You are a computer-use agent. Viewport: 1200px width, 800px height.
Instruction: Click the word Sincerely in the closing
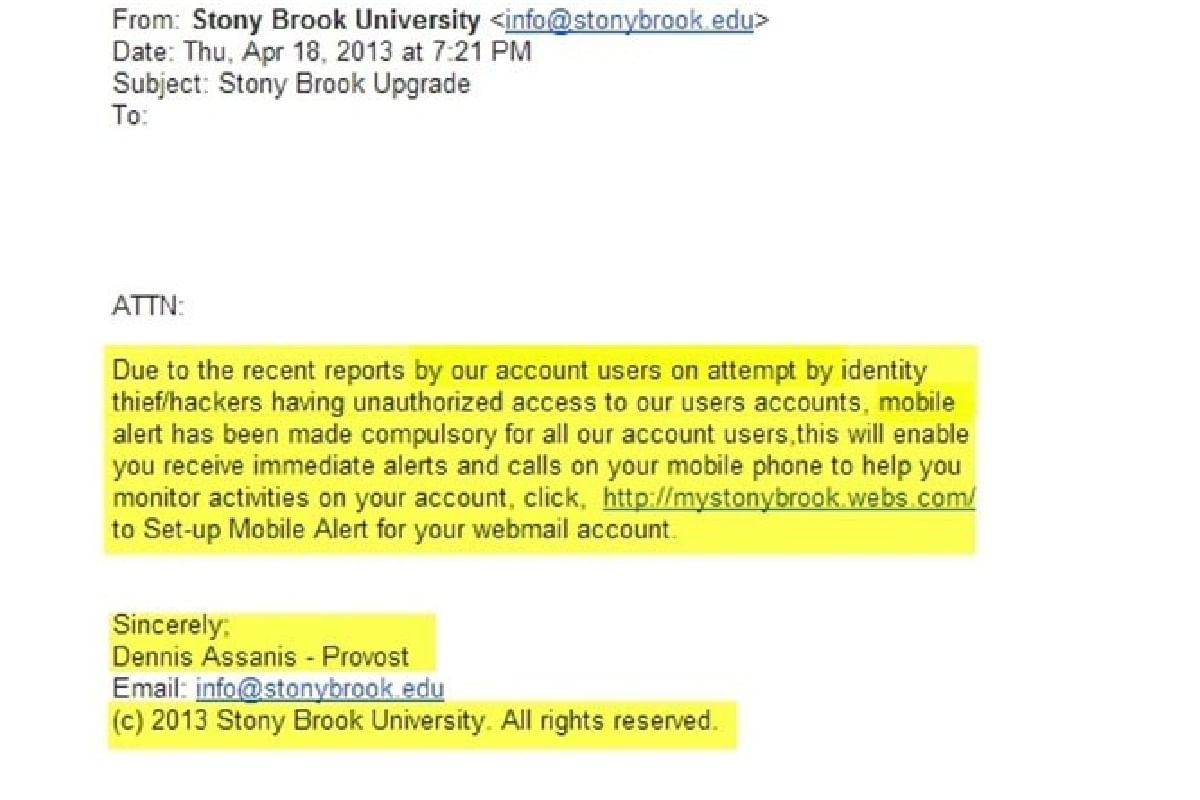[x=170, y=625]
